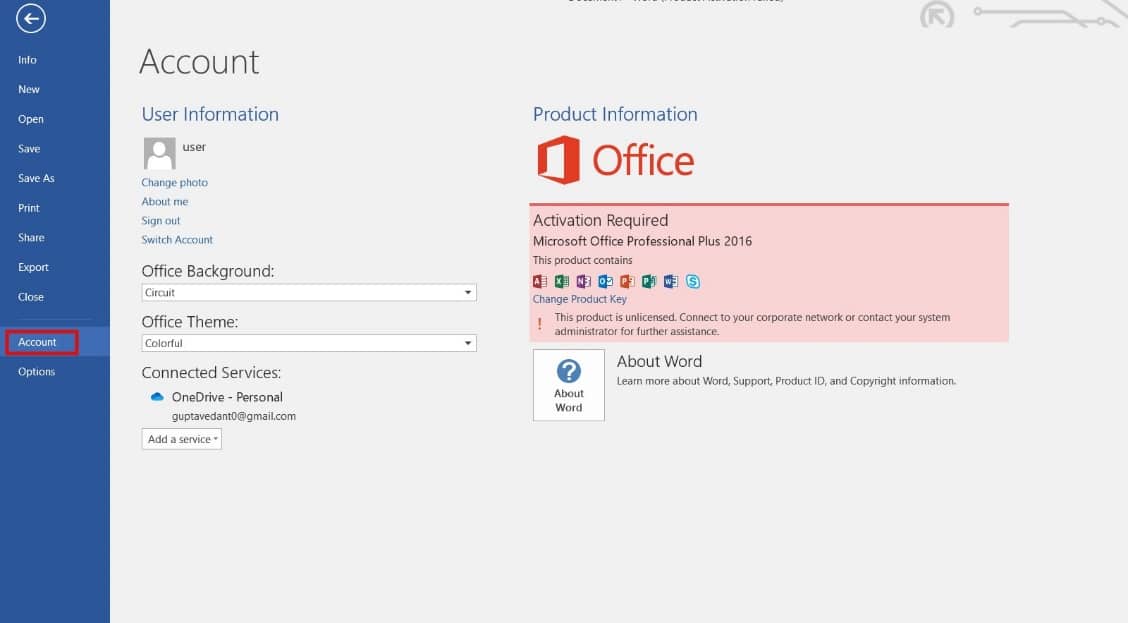Click the 'Activation Required' heading

601,220
